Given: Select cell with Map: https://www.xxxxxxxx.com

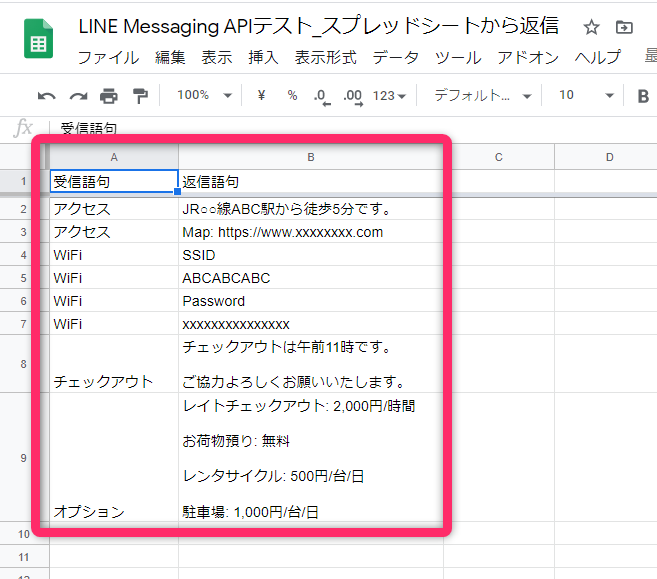Looking at the screenshot, I should tap(310, 232).
